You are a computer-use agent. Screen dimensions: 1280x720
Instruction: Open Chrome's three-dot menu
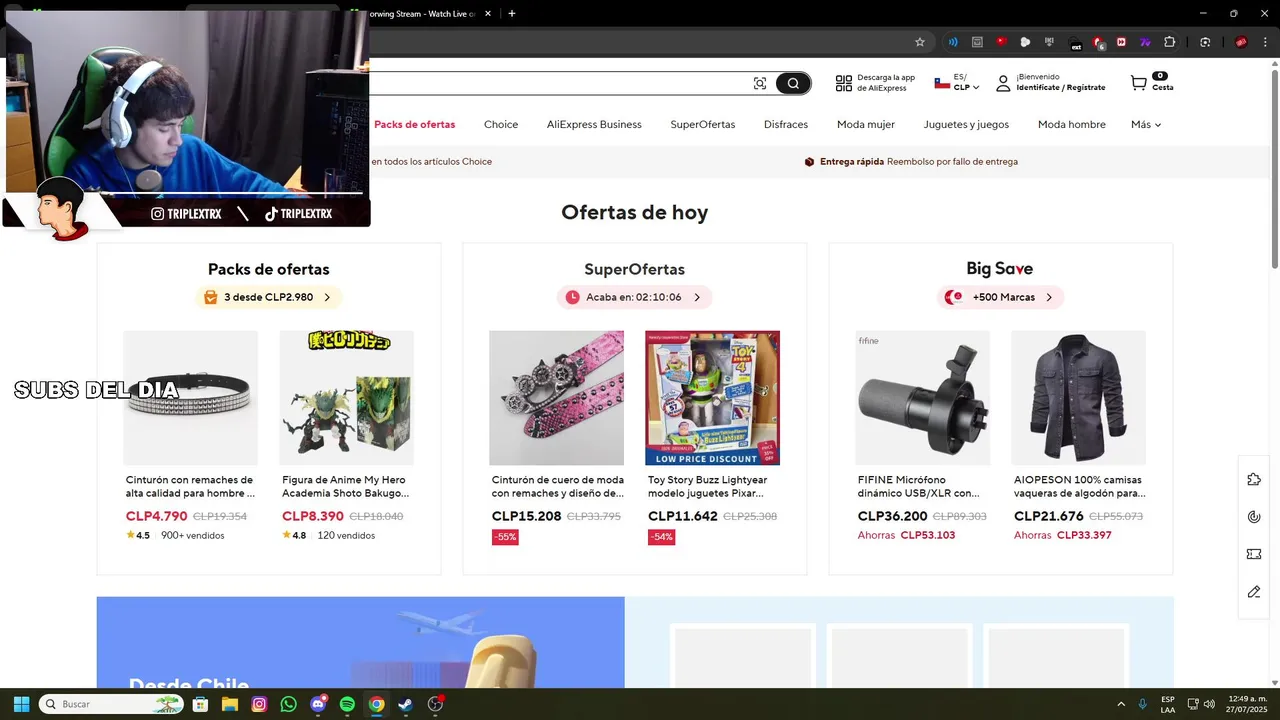[1263, 42]
